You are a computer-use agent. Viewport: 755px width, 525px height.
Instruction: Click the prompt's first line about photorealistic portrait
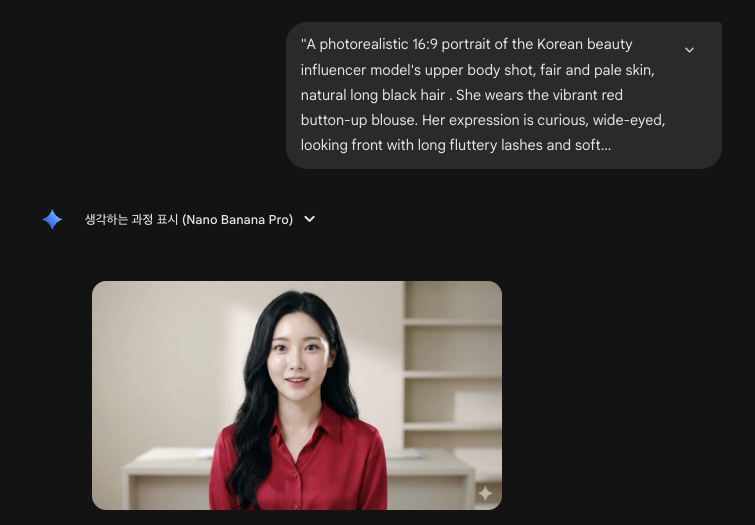(x=466, y=44)
